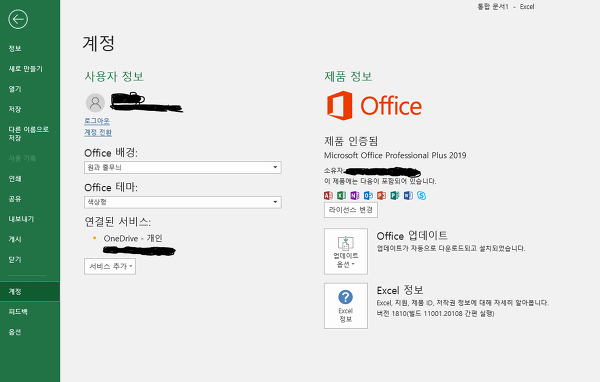Screen dimensions: 600x382
Task: Open 업데이트 옵션 update options button
Action: [x=346, y=251]
